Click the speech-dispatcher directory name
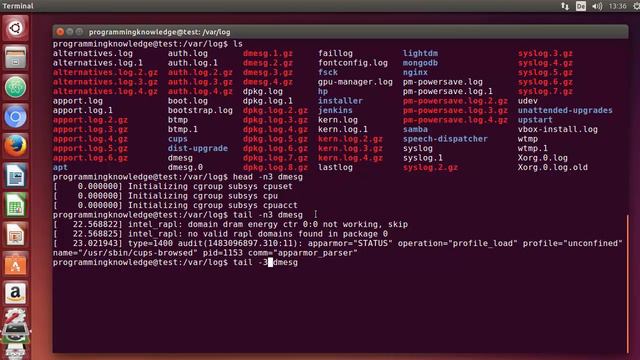The image size is (640, 360). [445, 139]
